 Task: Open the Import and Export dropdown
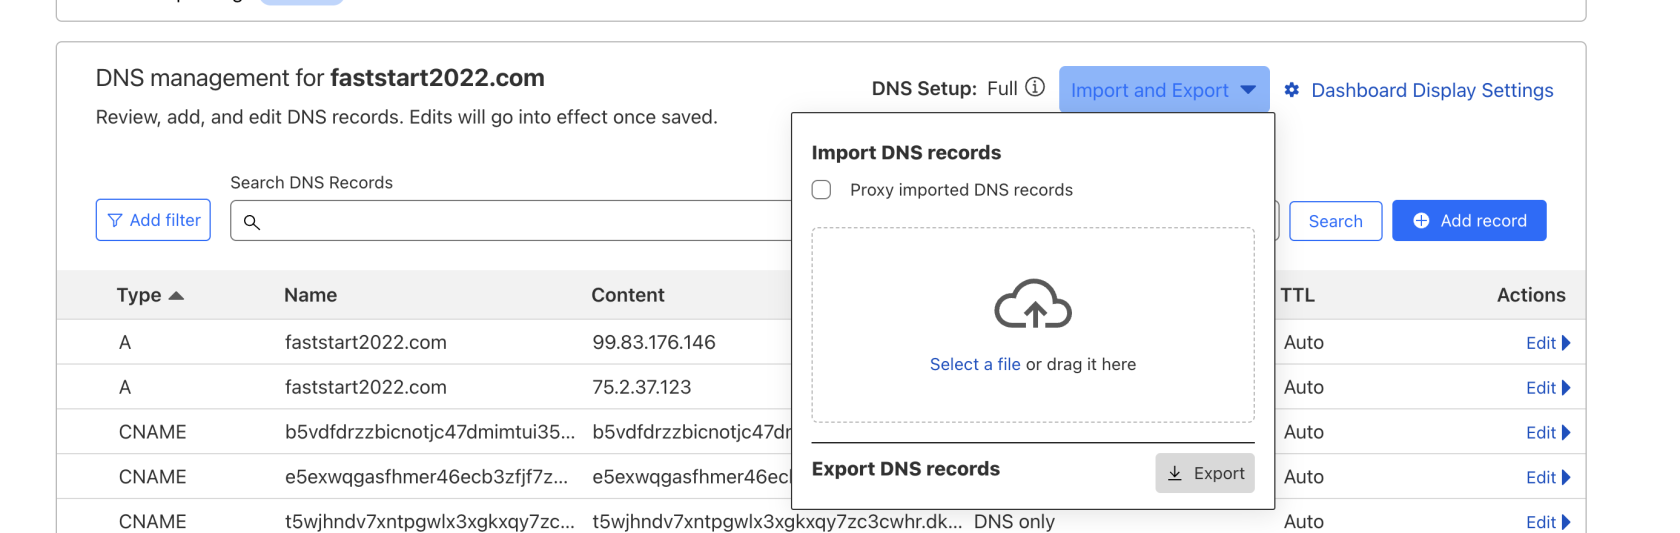point(1163,90)
